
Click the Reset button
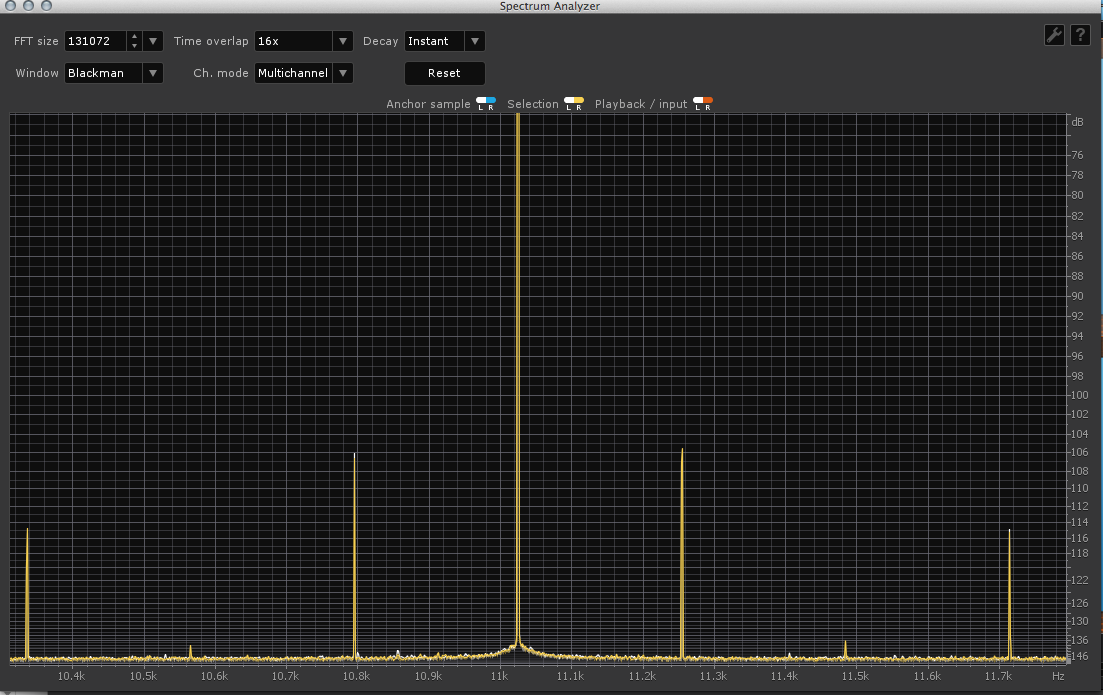[444, 73]
